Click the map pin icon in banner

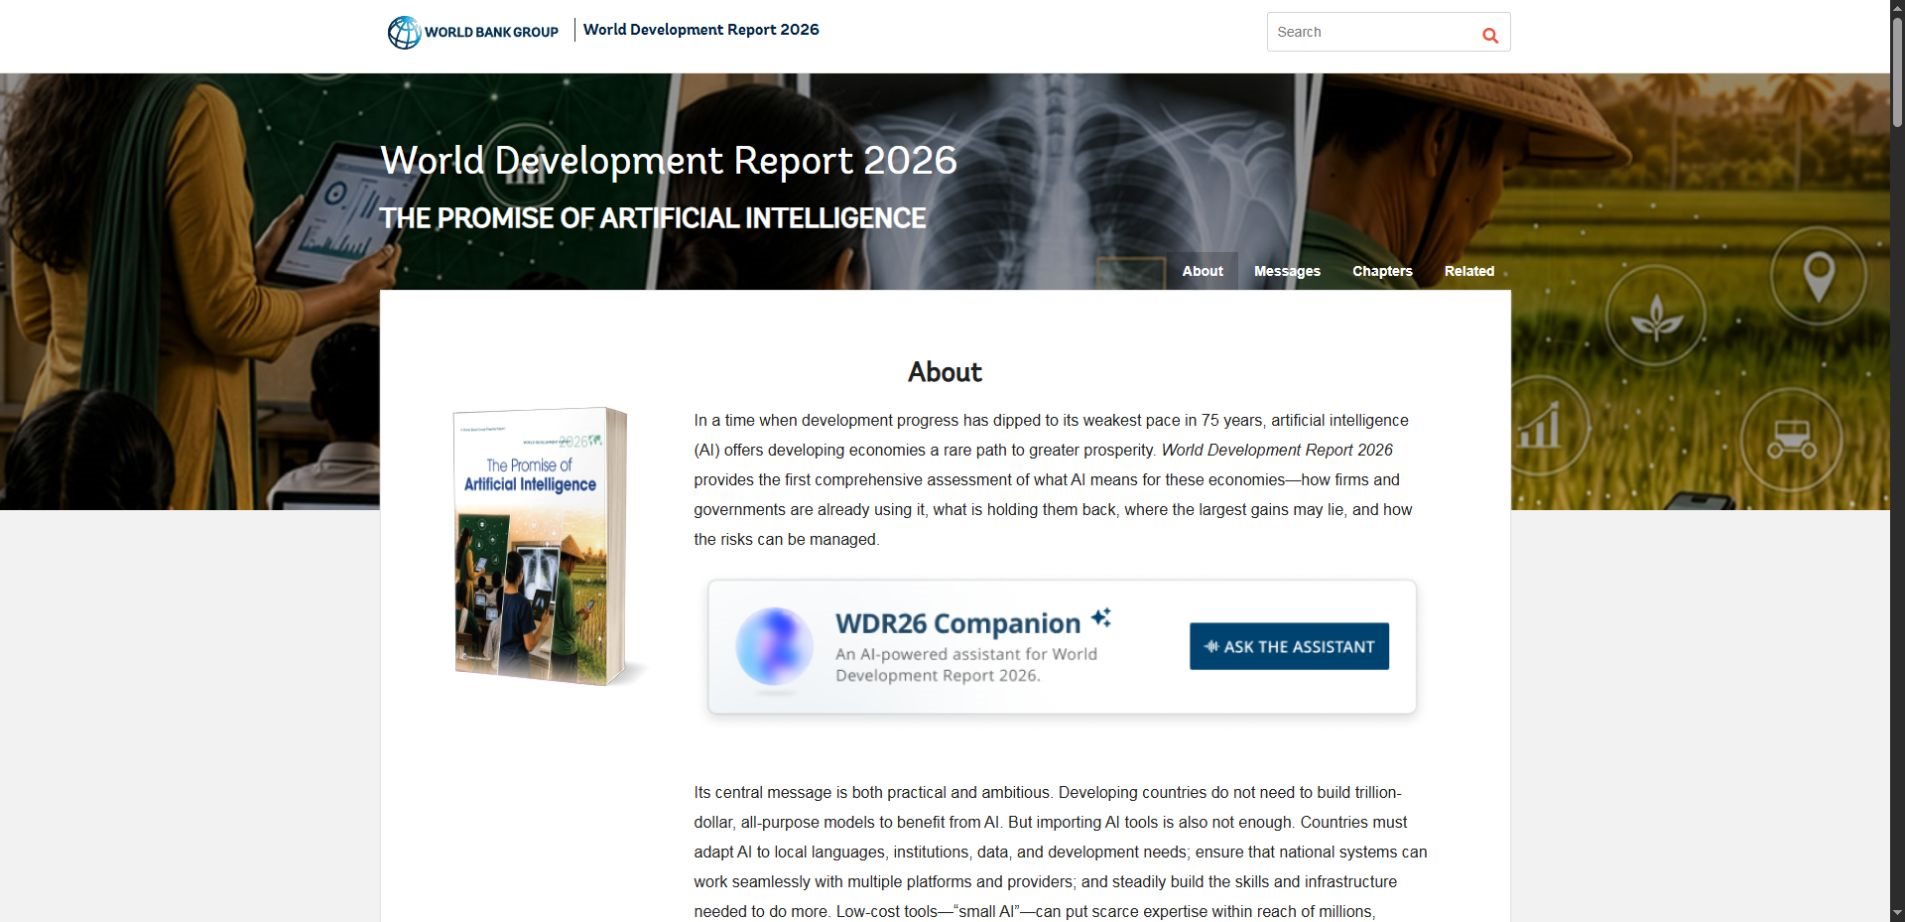(x=1818, y=277)
